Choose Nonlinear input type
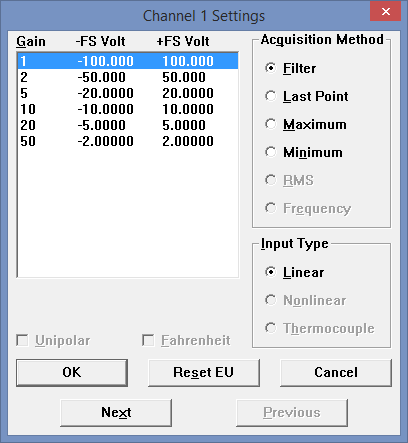Viewport: 408px width, 443px height. pyautogui.click(x=305, y=300)
